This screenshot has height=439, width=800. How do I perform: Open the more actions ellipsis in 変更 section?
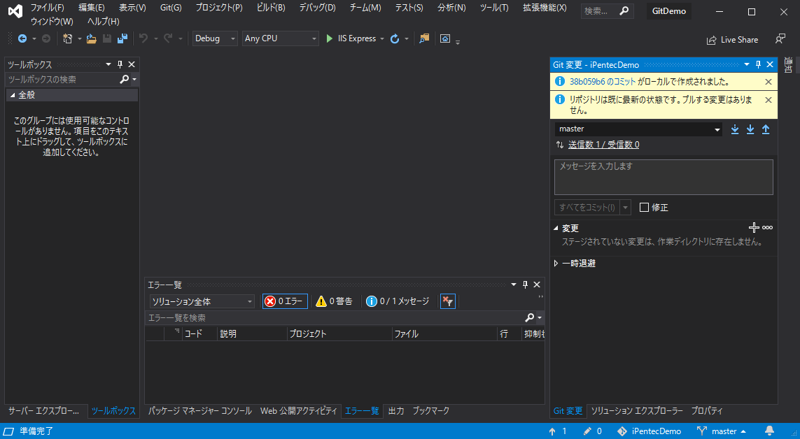(767, 228)
